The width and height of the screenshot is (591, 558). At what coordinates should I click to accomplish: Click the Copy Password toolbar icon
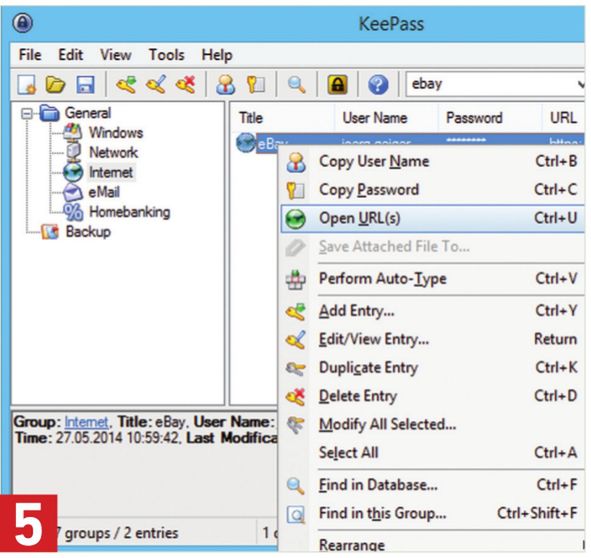tap(256, 84)
